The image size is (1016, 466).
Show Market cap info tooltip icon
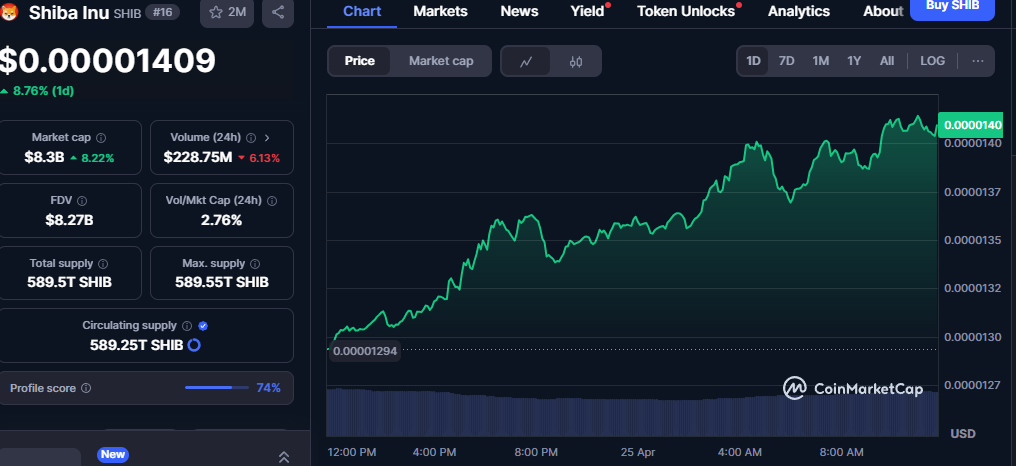click(x=101, y=138)
